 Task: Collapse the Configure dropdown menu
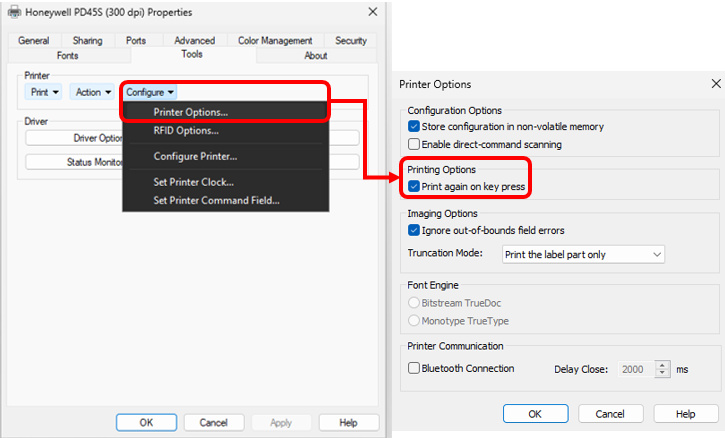(150, 92)
